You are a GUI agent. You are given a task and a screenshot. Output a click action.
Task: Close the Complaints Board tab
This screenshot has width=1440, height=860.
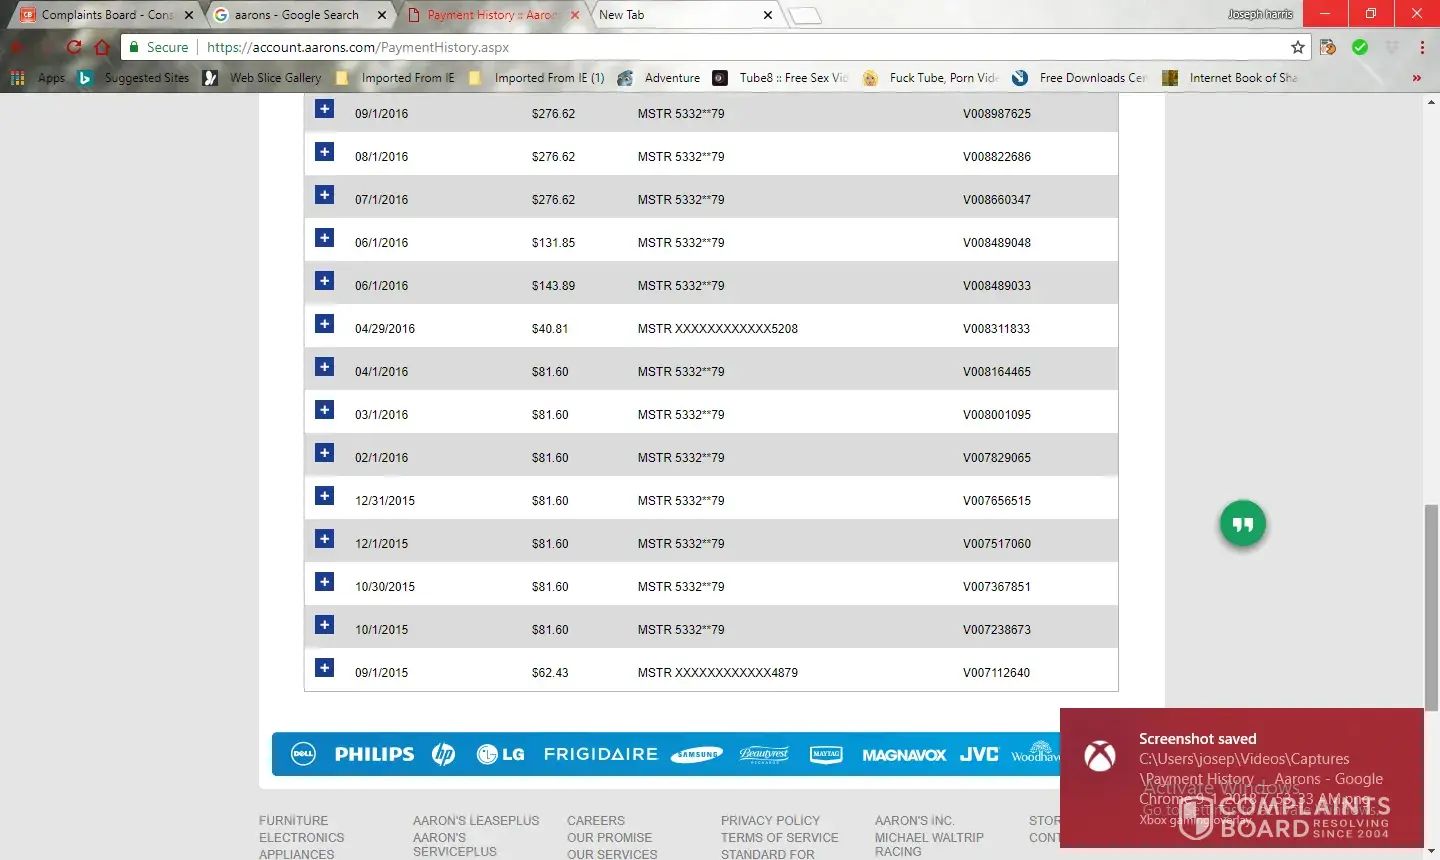[x=189, y=15]
